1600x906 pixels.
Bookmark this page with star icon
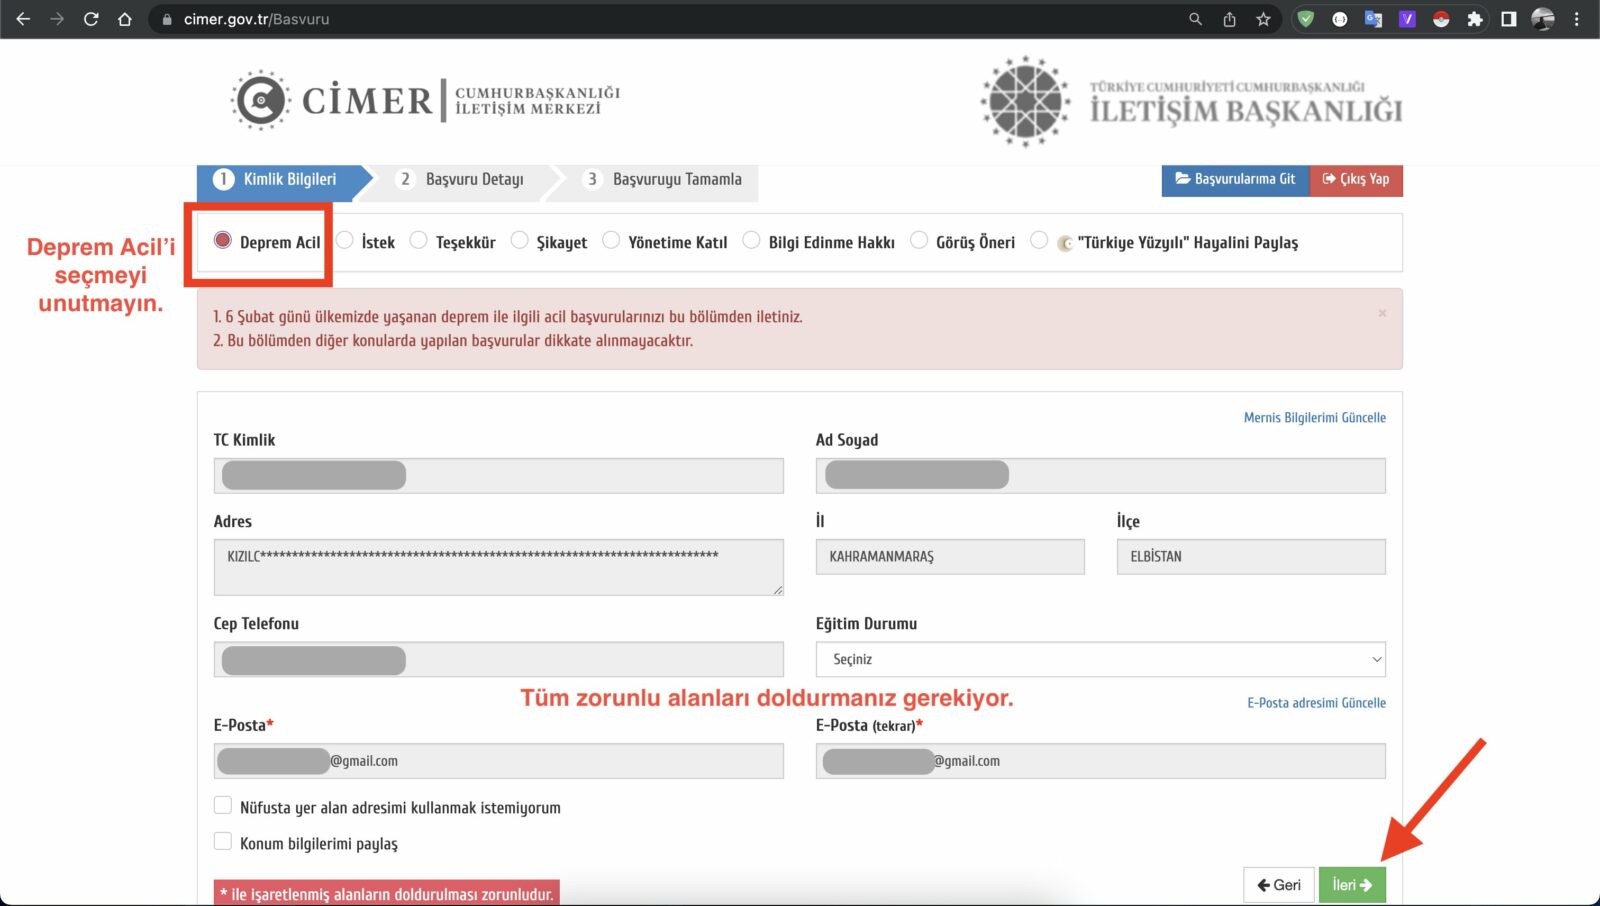pos(1263,19)
